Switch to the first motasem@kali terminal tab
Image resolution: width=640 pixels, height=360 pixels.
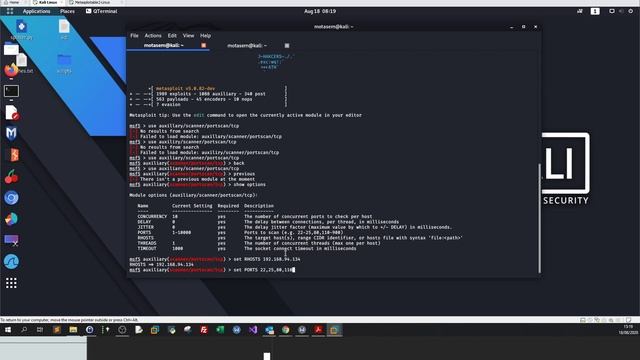click(x=164, y=45)
